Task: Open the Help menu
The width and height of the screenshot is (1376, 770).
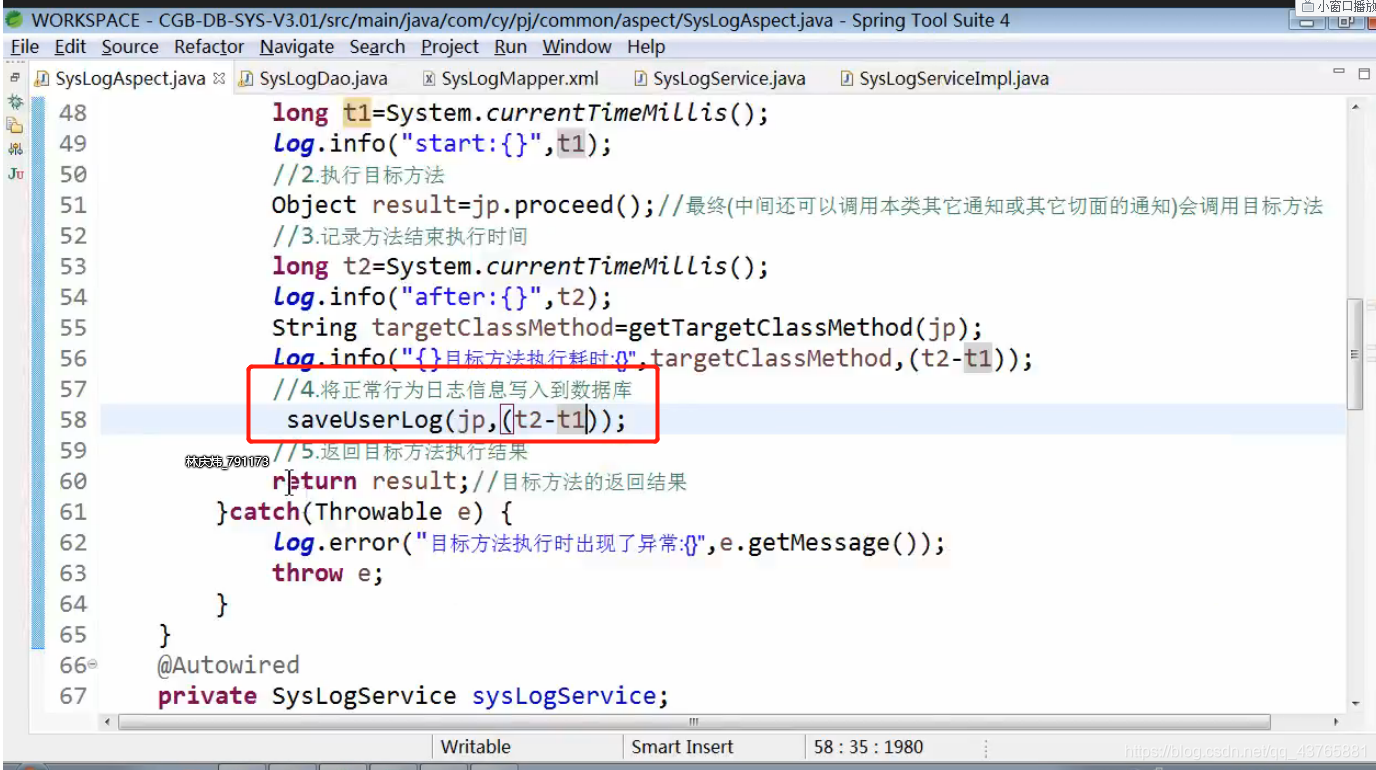Action: [x=646, y=47]
